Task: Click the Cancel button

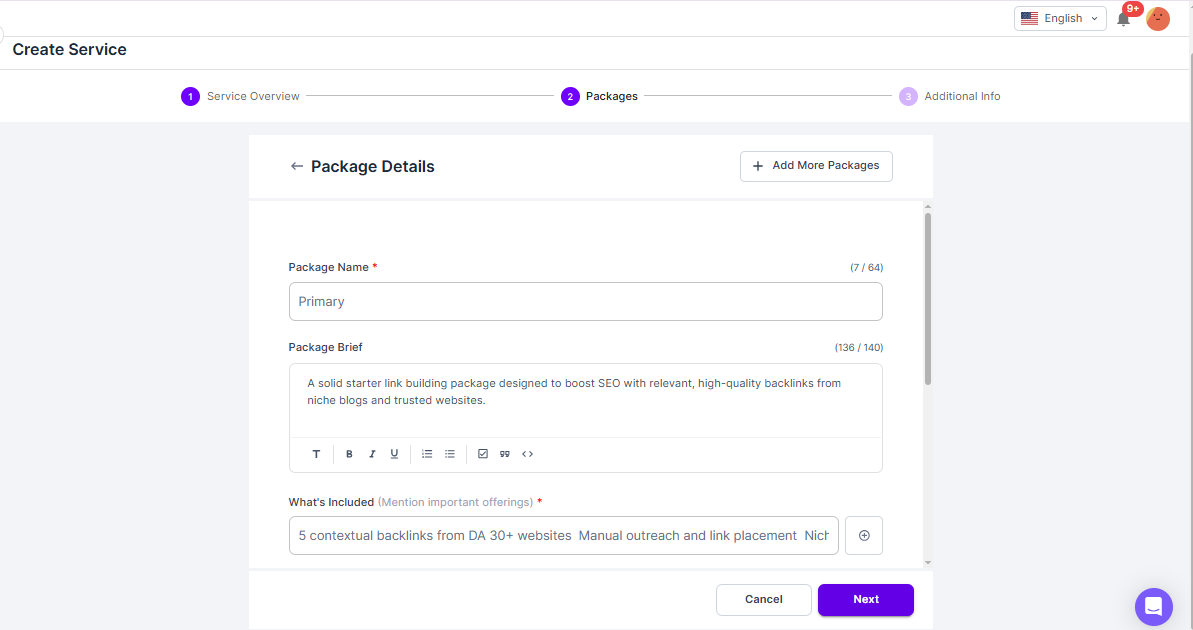Action: (x=763, y=599)
